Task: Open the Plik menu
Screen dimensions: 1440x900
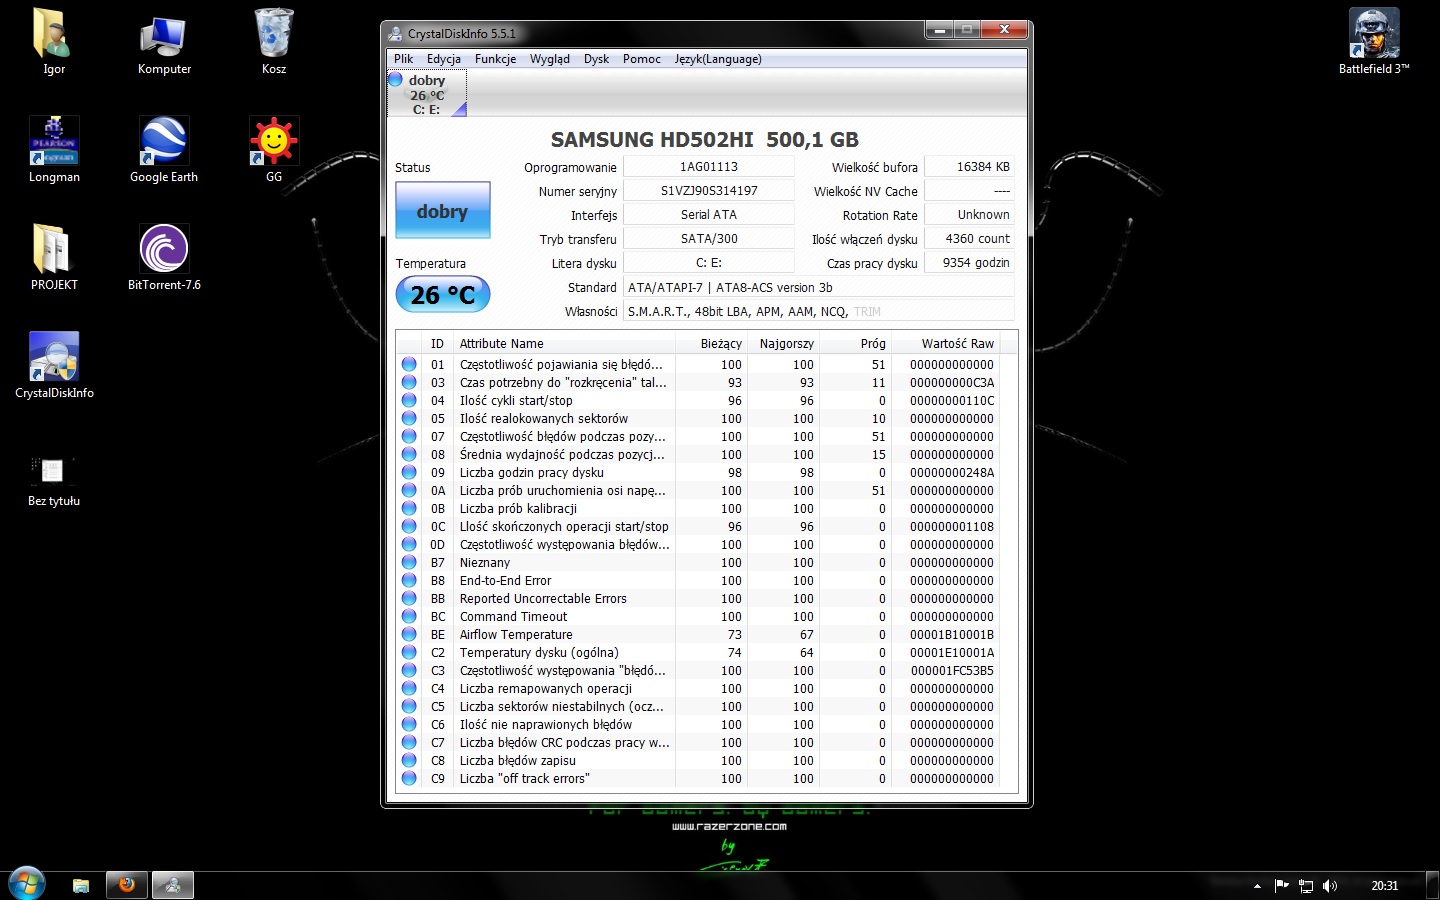Action: click(403, 59)
